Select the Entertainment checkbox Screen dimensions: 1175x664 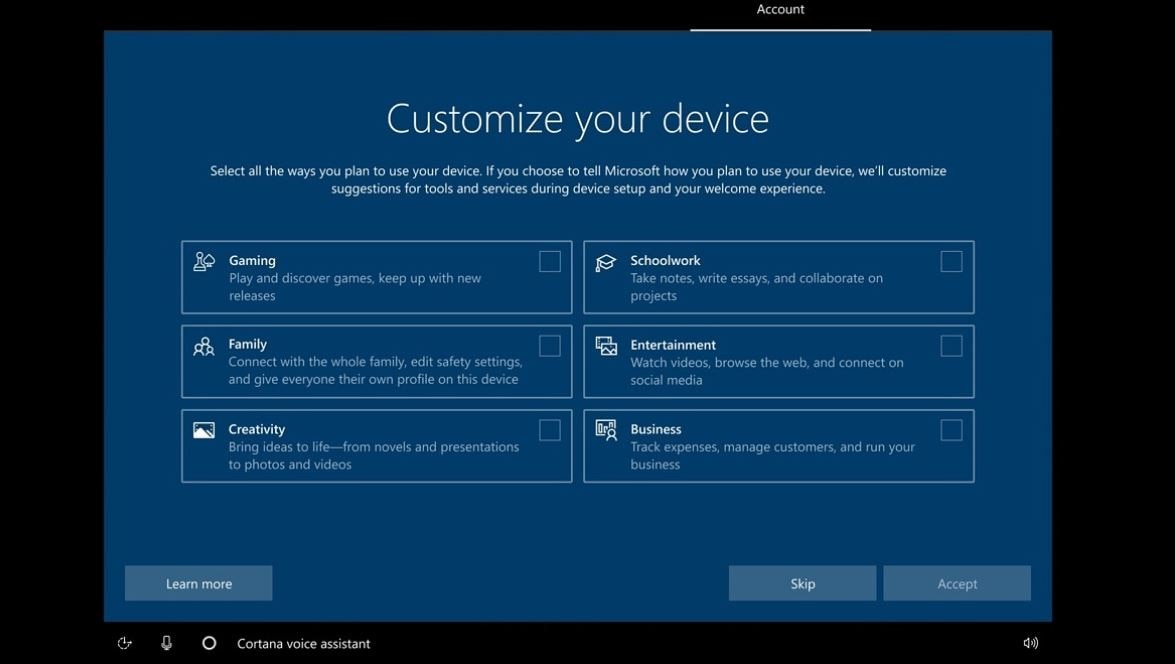(951, 346)
